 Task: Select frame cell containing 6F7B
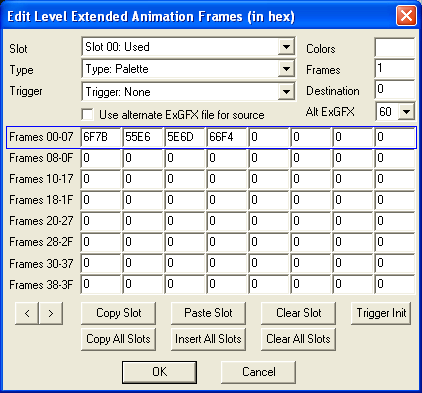[101, 137]
